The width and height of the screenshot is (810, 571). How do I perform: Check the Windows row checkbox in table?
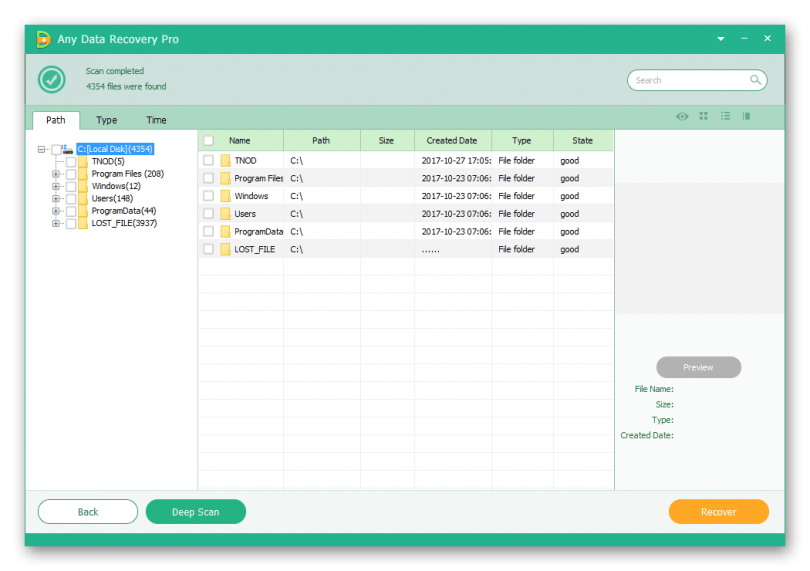click(209, 196)
